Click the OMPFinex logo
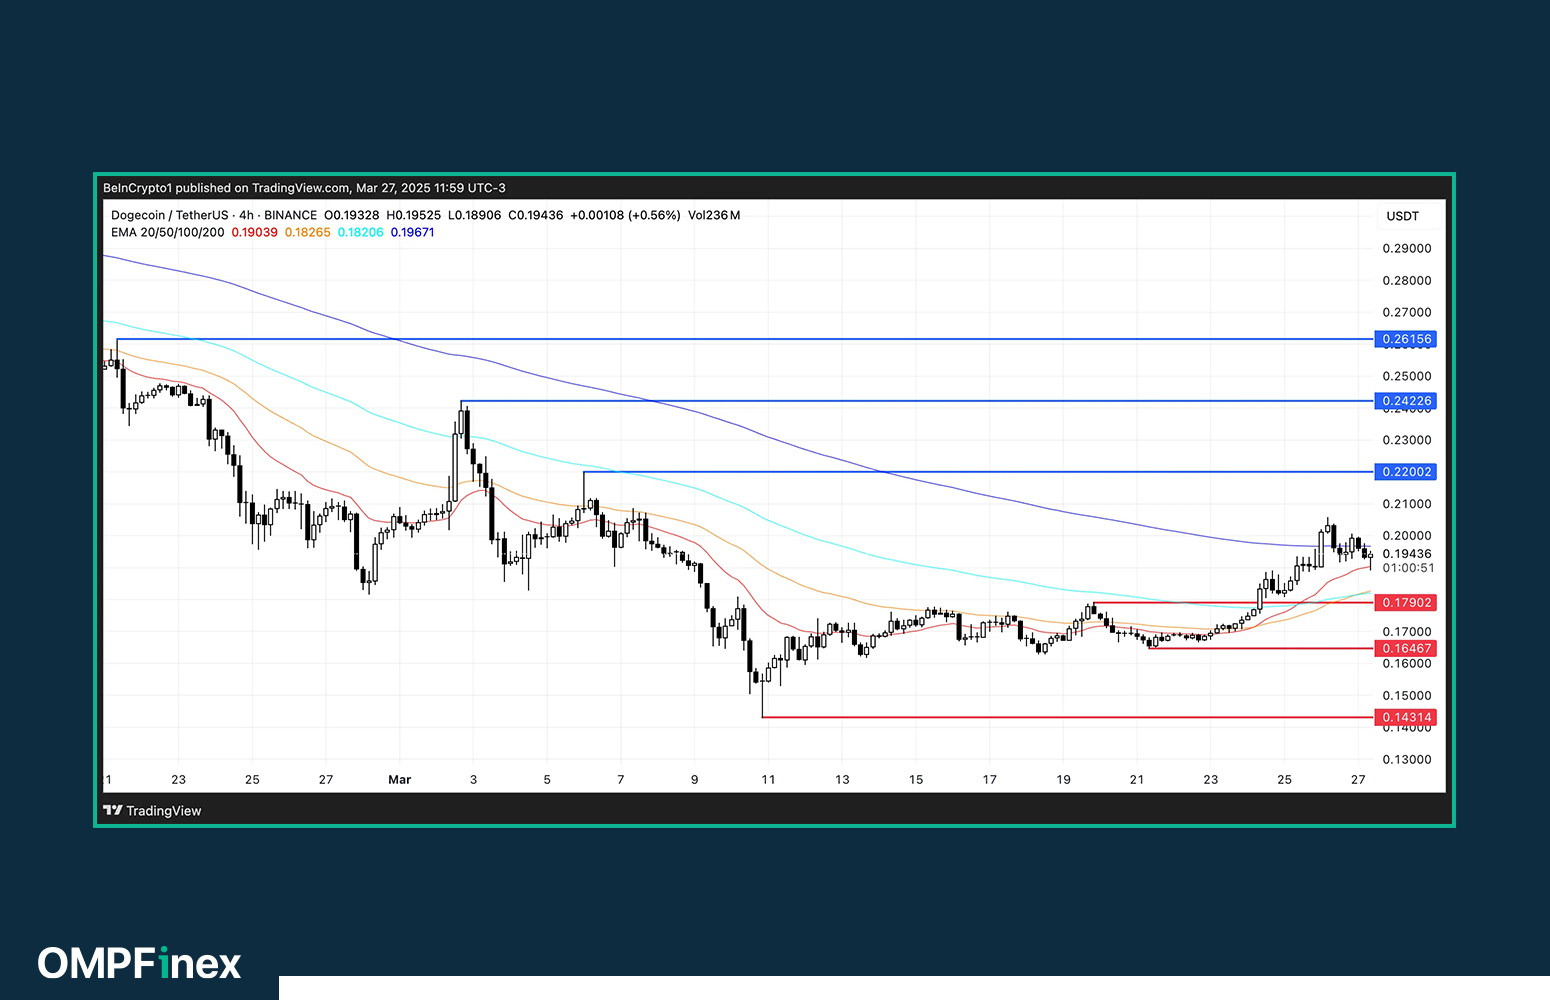1550x1000 pixels. click(x=140, y=964)
